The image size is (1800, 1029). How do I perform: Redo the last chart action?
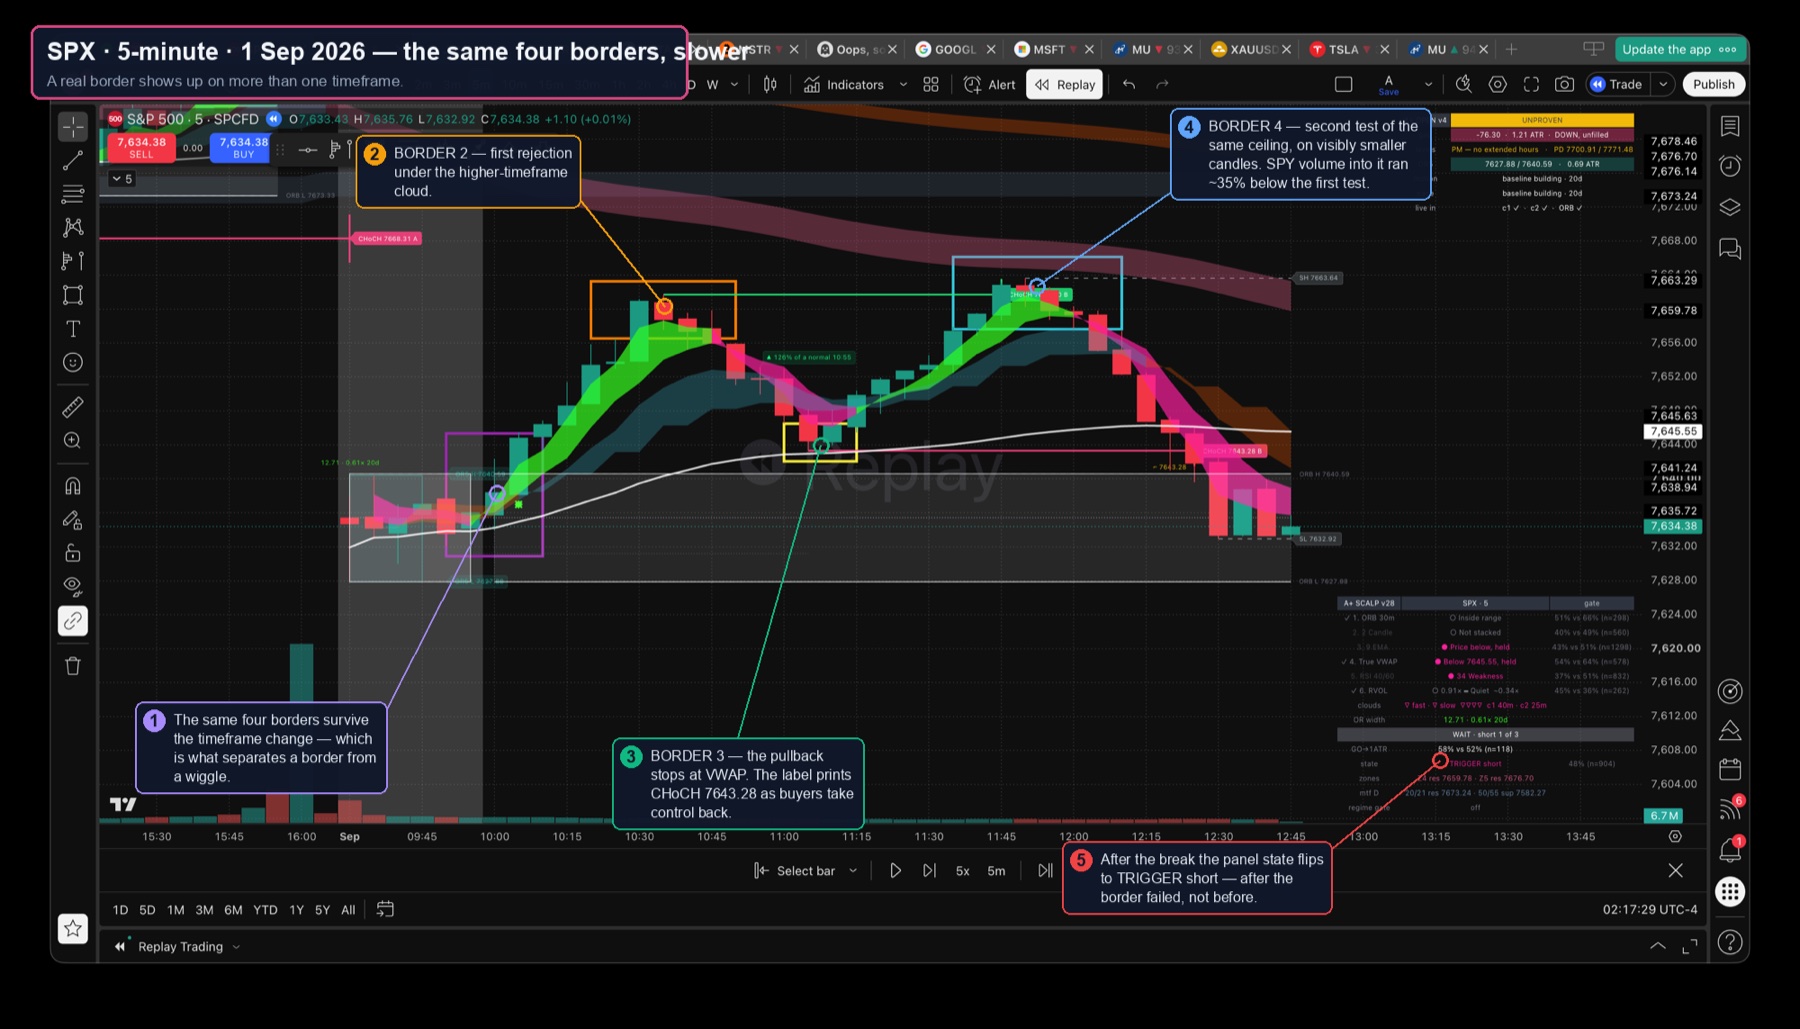[1162, 85]
